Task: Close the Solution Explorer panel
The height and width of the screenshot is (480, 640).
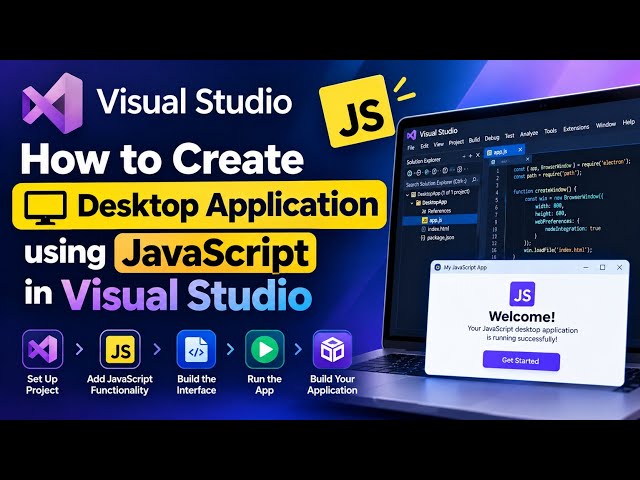Action: click(478, 155)
